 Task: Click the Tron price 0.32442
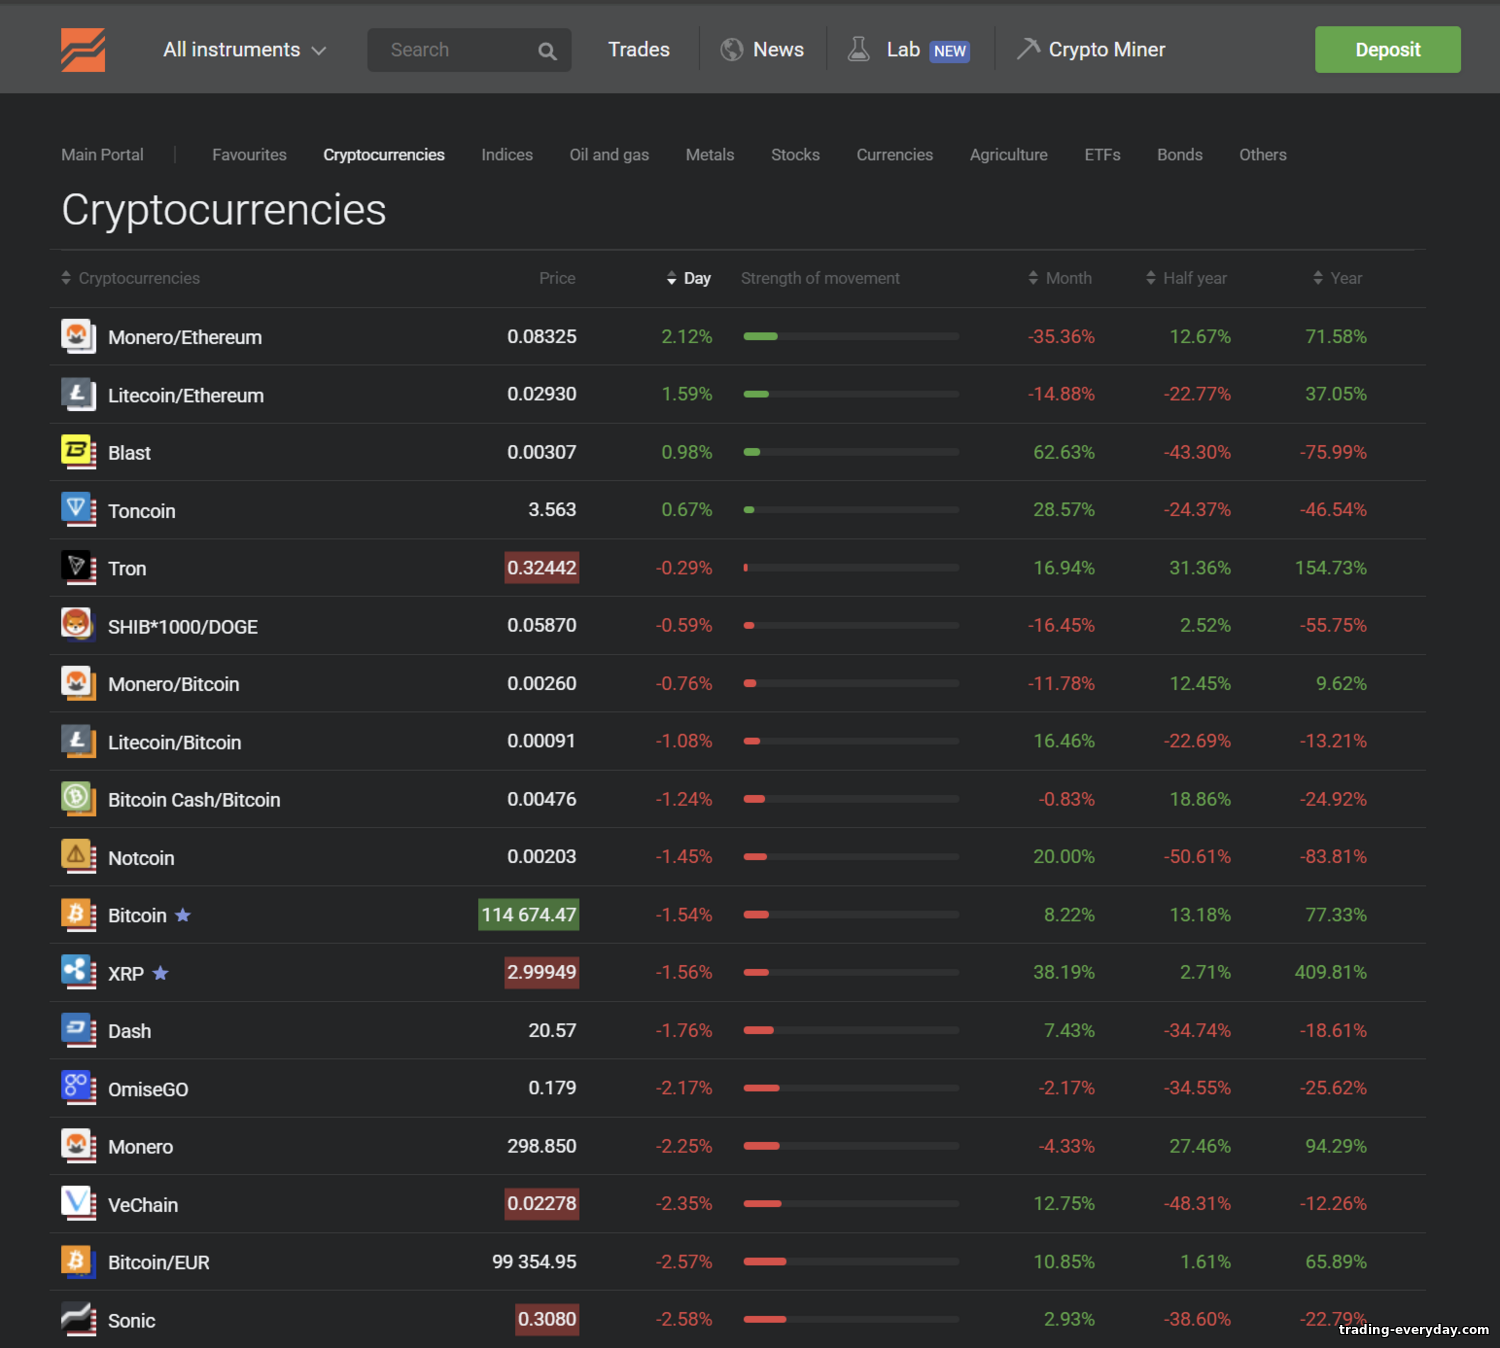click(x=542, y=568)
